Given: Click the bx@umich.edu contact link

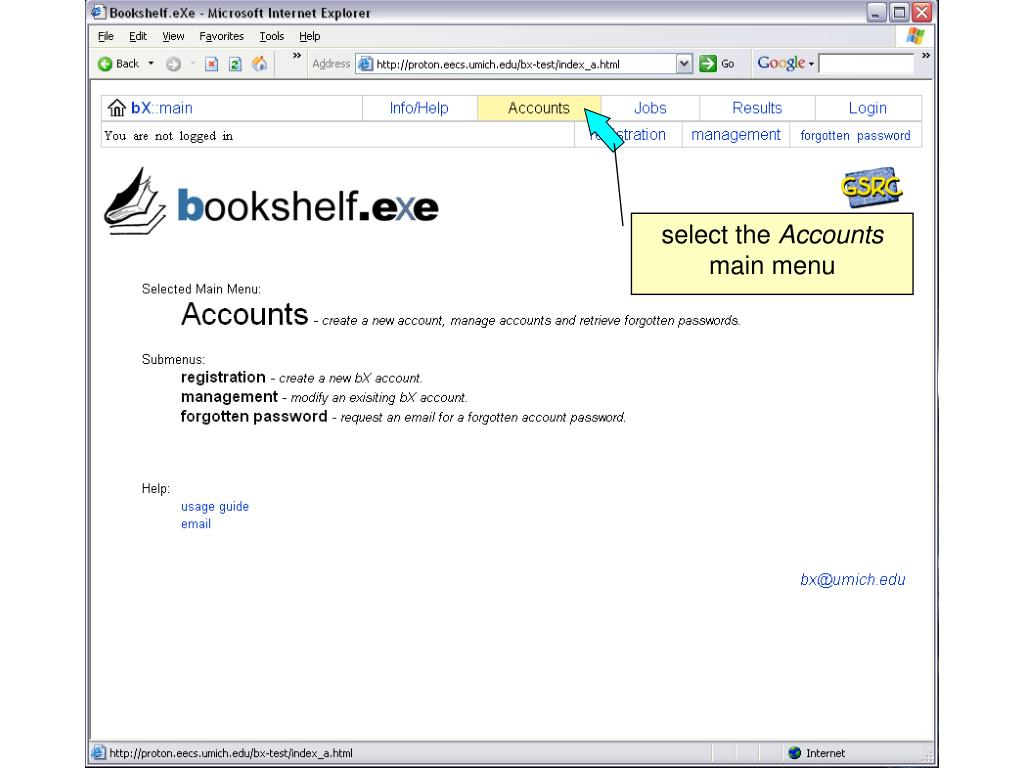Looking at the screenshot, I should pyautogui.click(x=853, y=579).
